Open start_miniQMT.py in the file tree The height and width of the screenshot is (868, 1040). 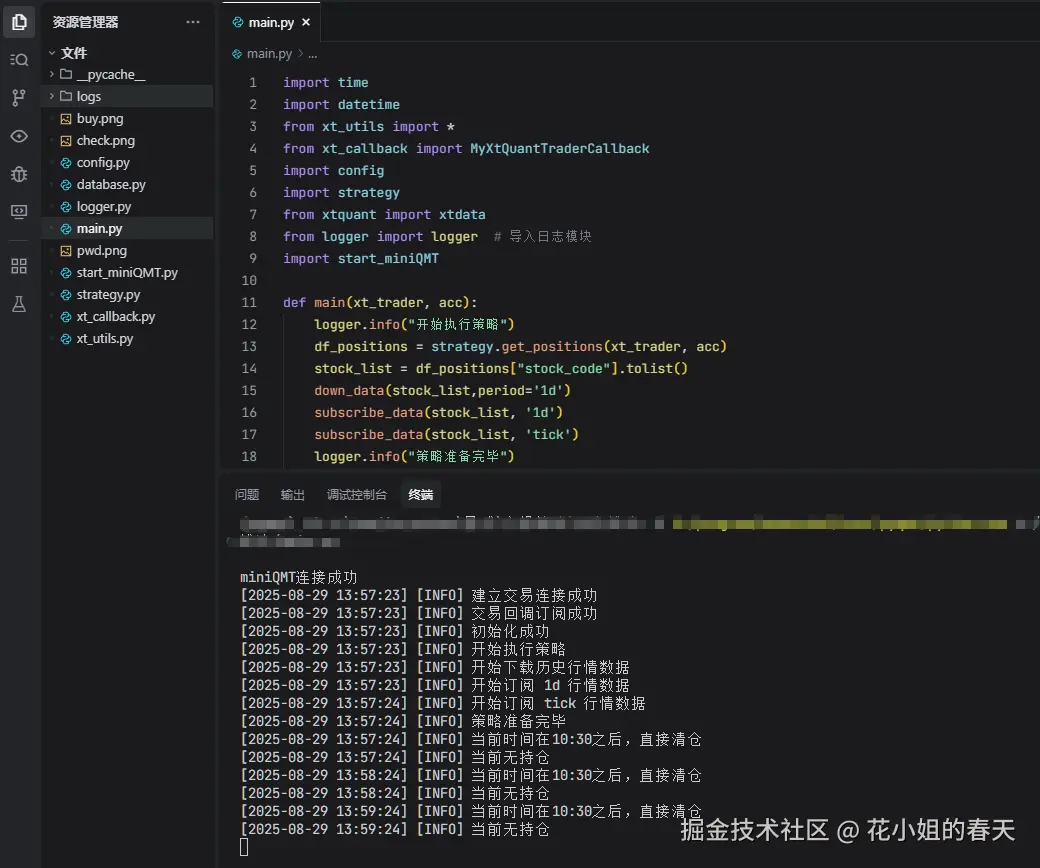tap(127, 272)
